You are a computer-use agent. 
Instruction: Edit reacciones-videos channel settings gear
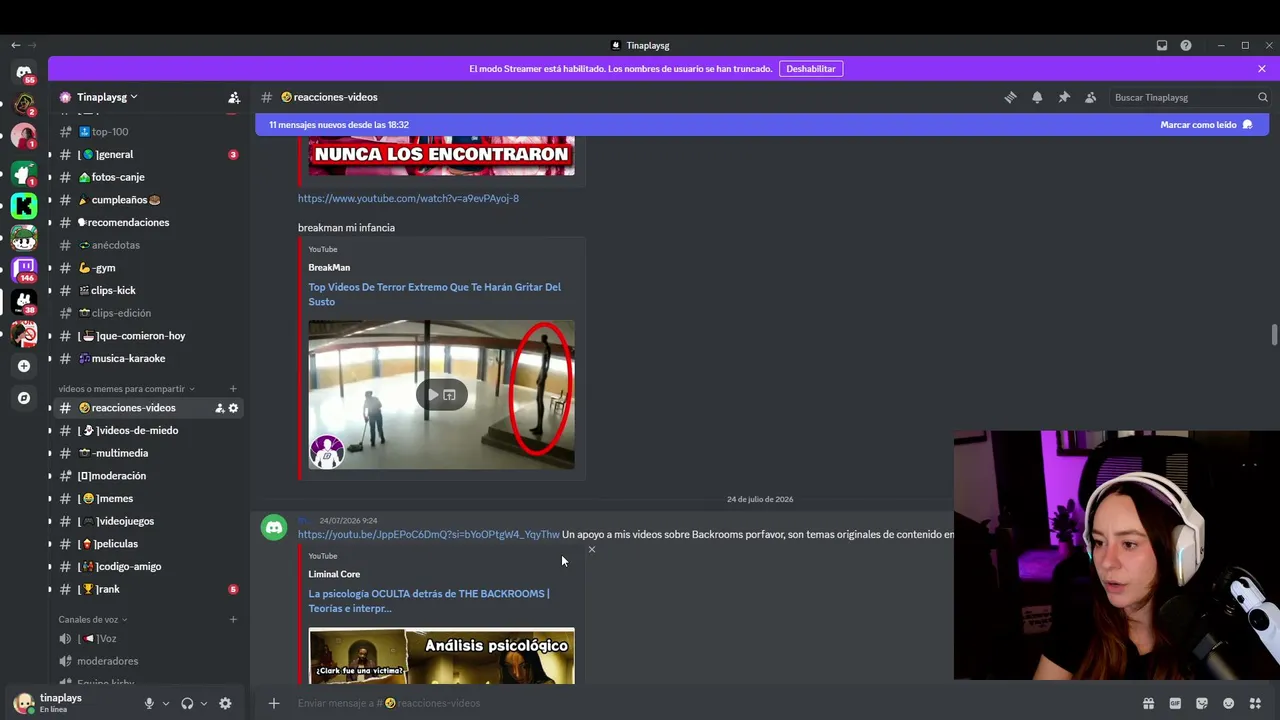click(x=234, y=408)
